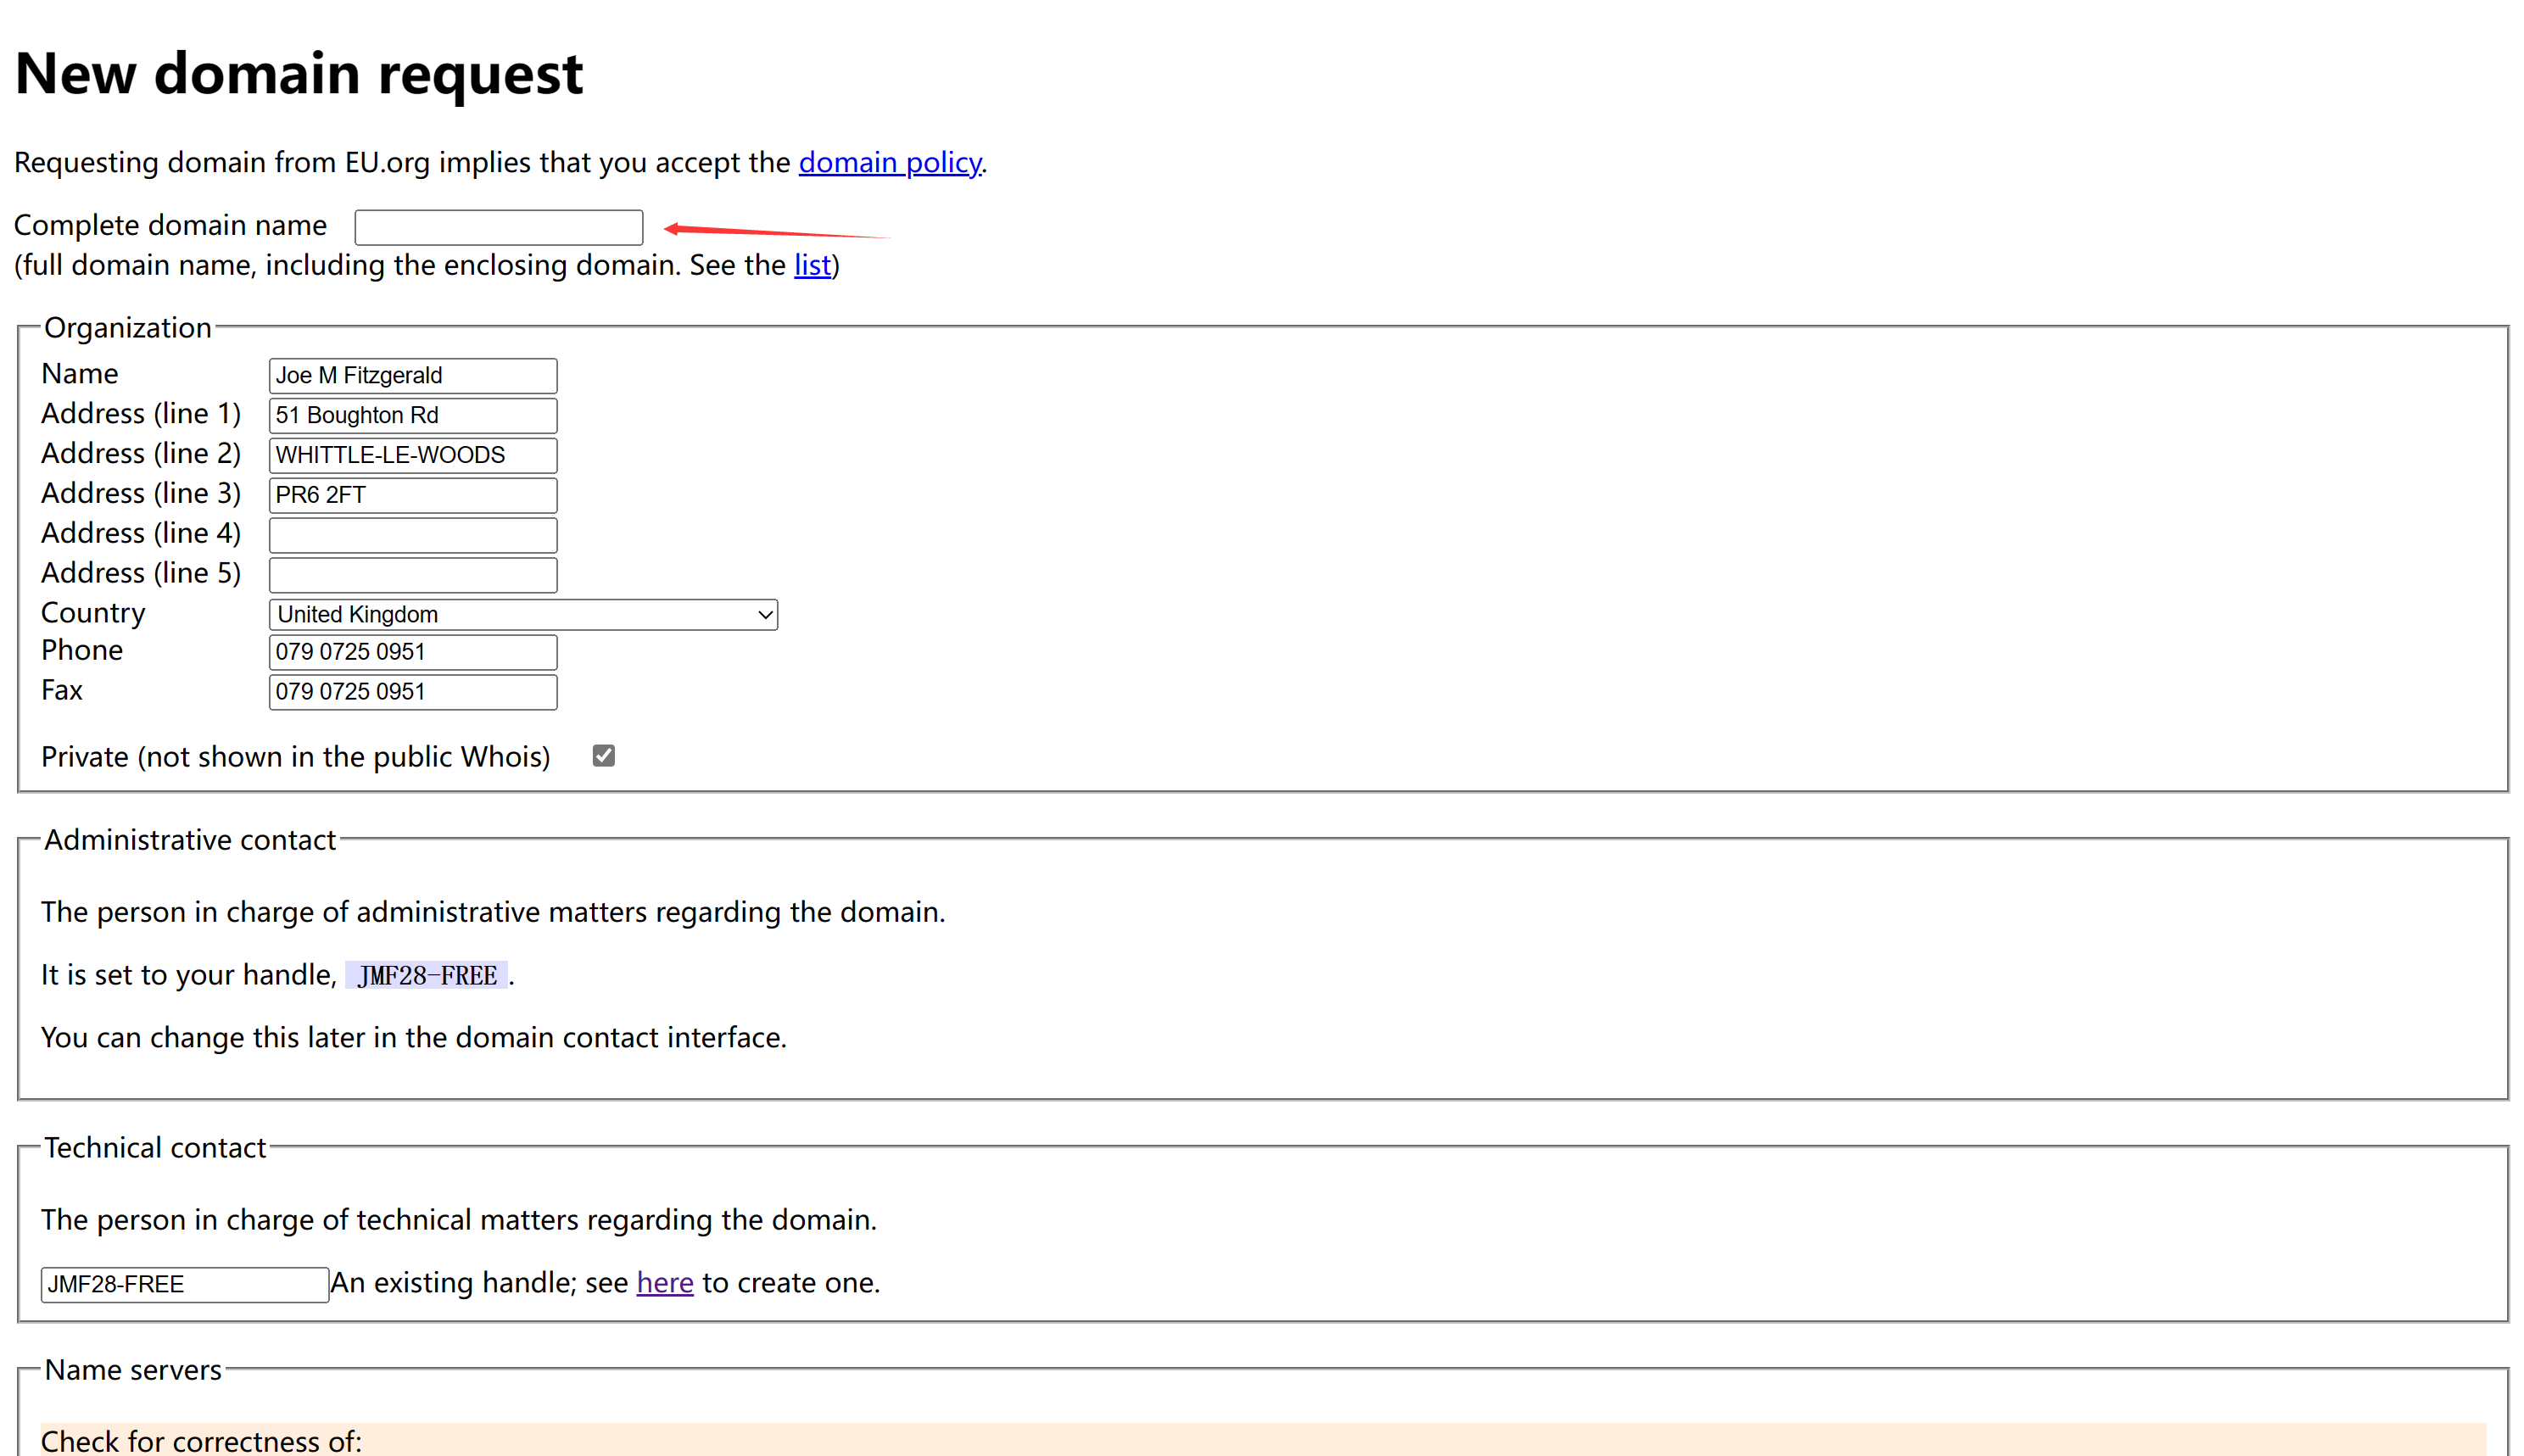
Task: Click the Check for correctness highlighted bar
Action: pyautogui.click(x=1262, y=1440)
